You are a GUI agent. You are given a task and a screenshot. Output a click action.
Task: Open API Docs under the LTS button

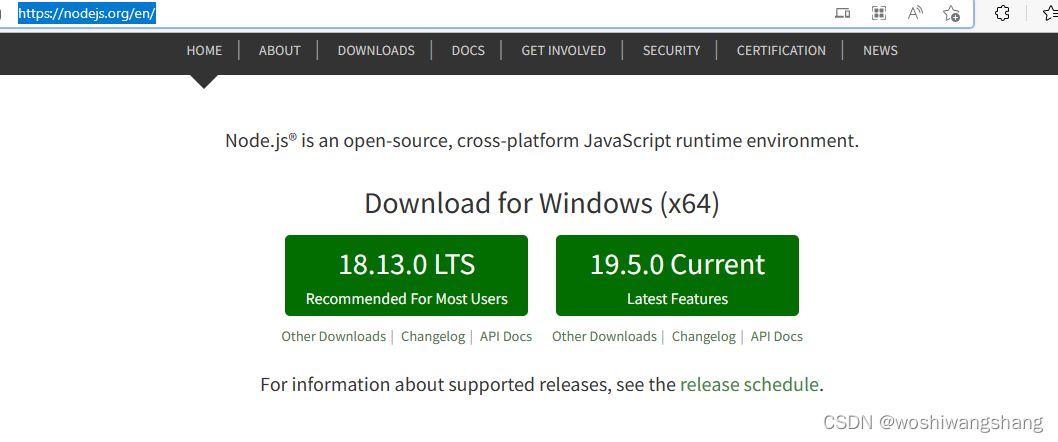pos(506,336)
